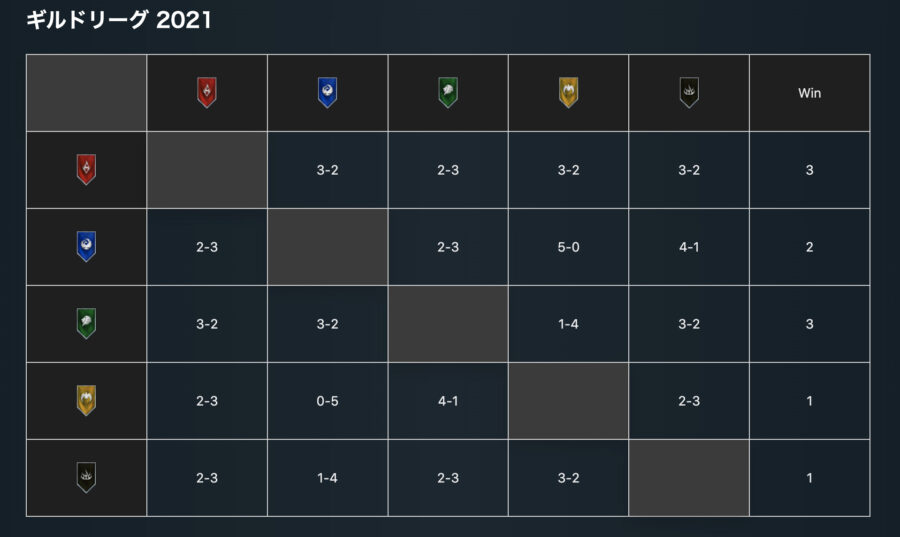
Task: Click the blue guild banner in header row
Action: point(327,92)
